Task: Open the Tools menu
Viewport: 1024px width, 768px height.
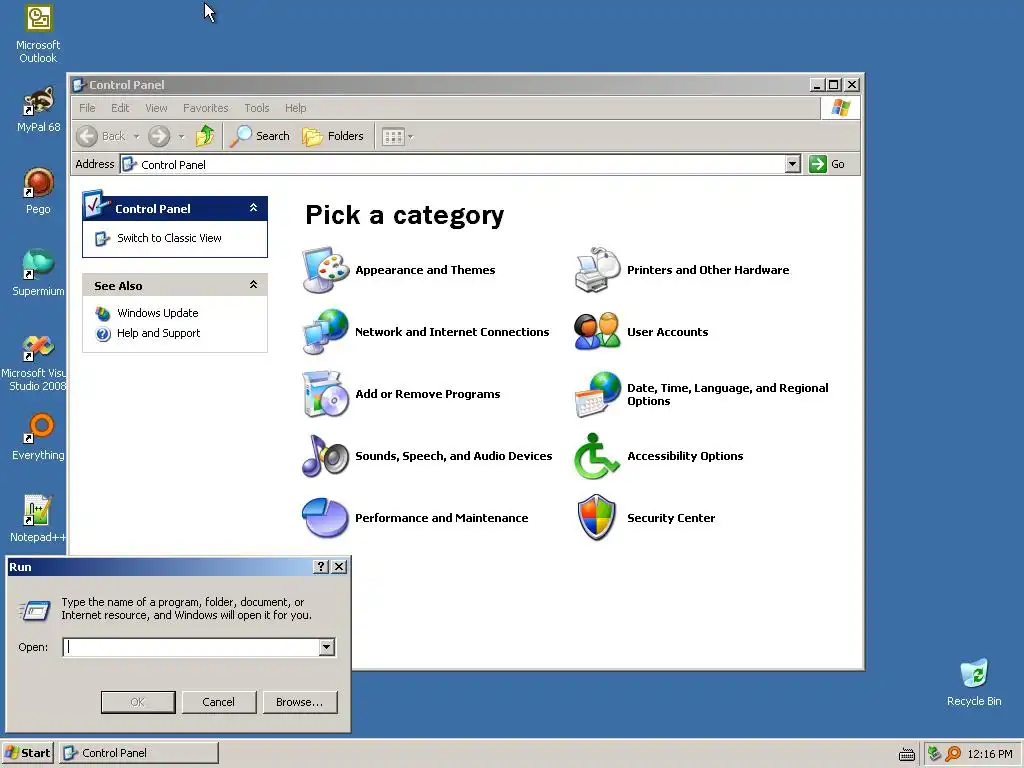Action: [257, 108]
